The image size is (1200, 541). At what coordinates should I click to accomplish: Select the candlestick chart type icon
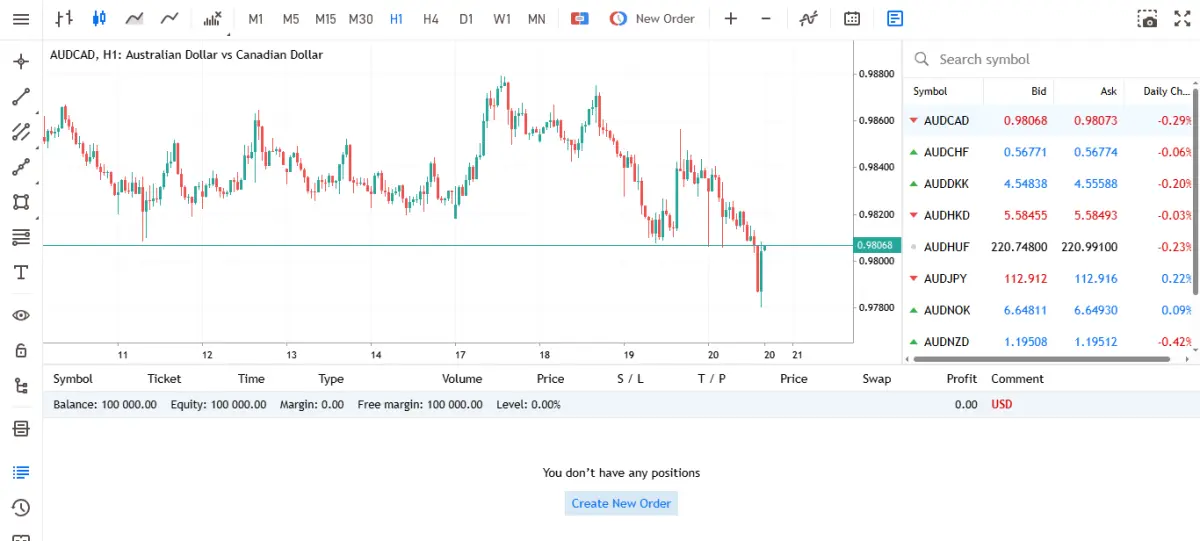click(98, 18)
